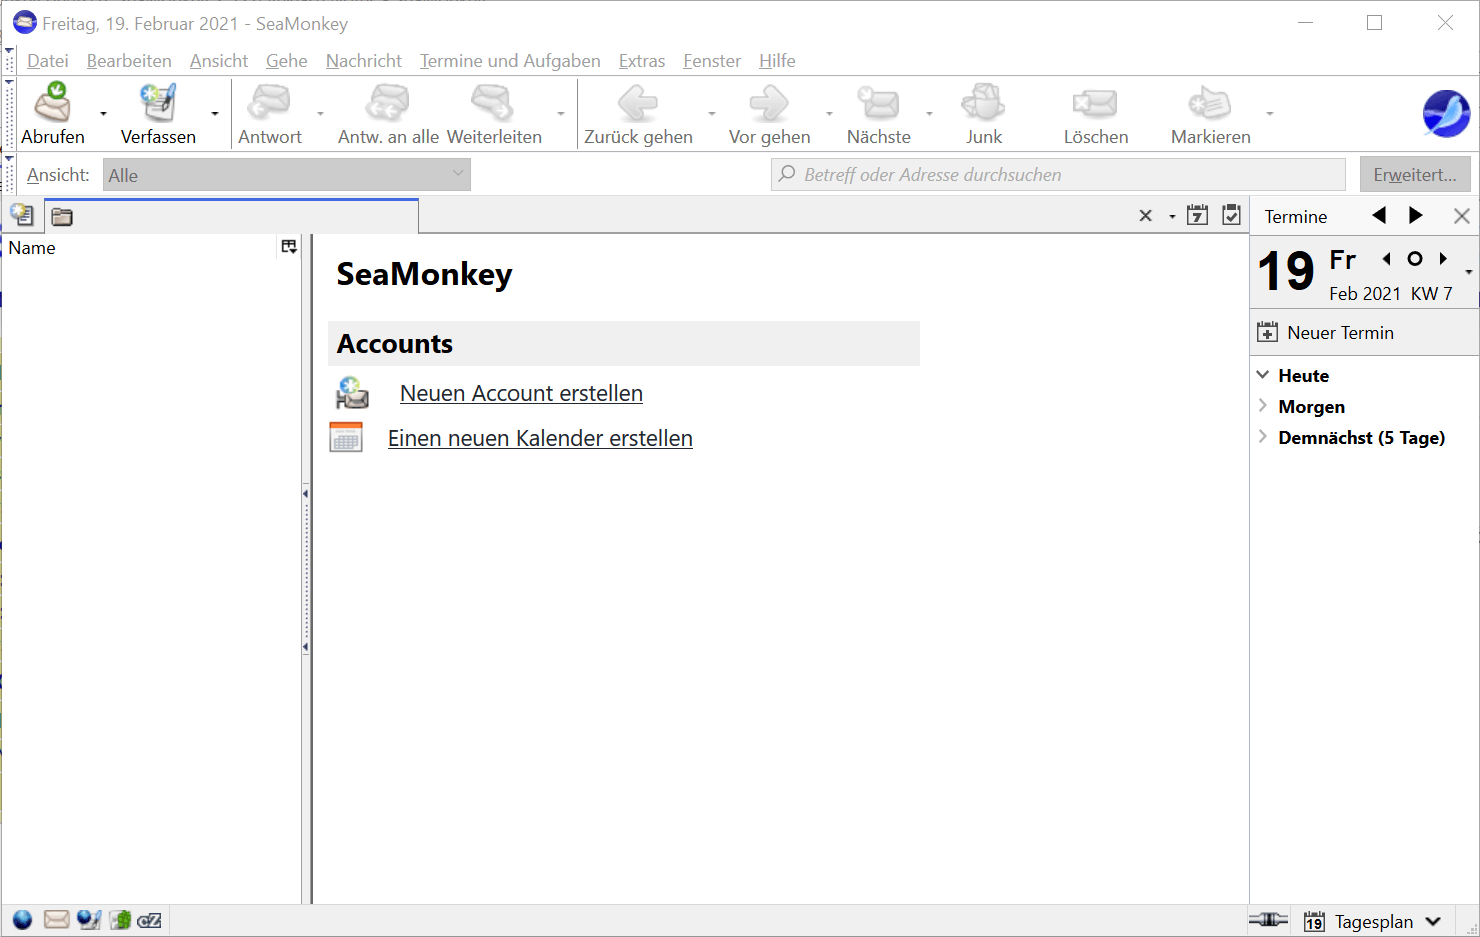
Task: Click the folder tab icon
Action: coord(62,217)
